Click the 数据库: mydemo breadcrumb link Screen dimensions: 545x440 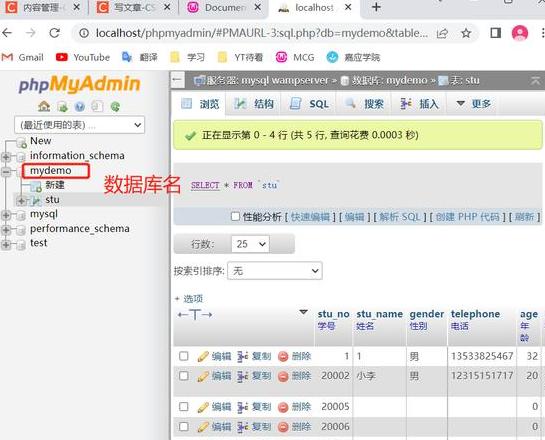pyautogui.click(x=389, y=80)
